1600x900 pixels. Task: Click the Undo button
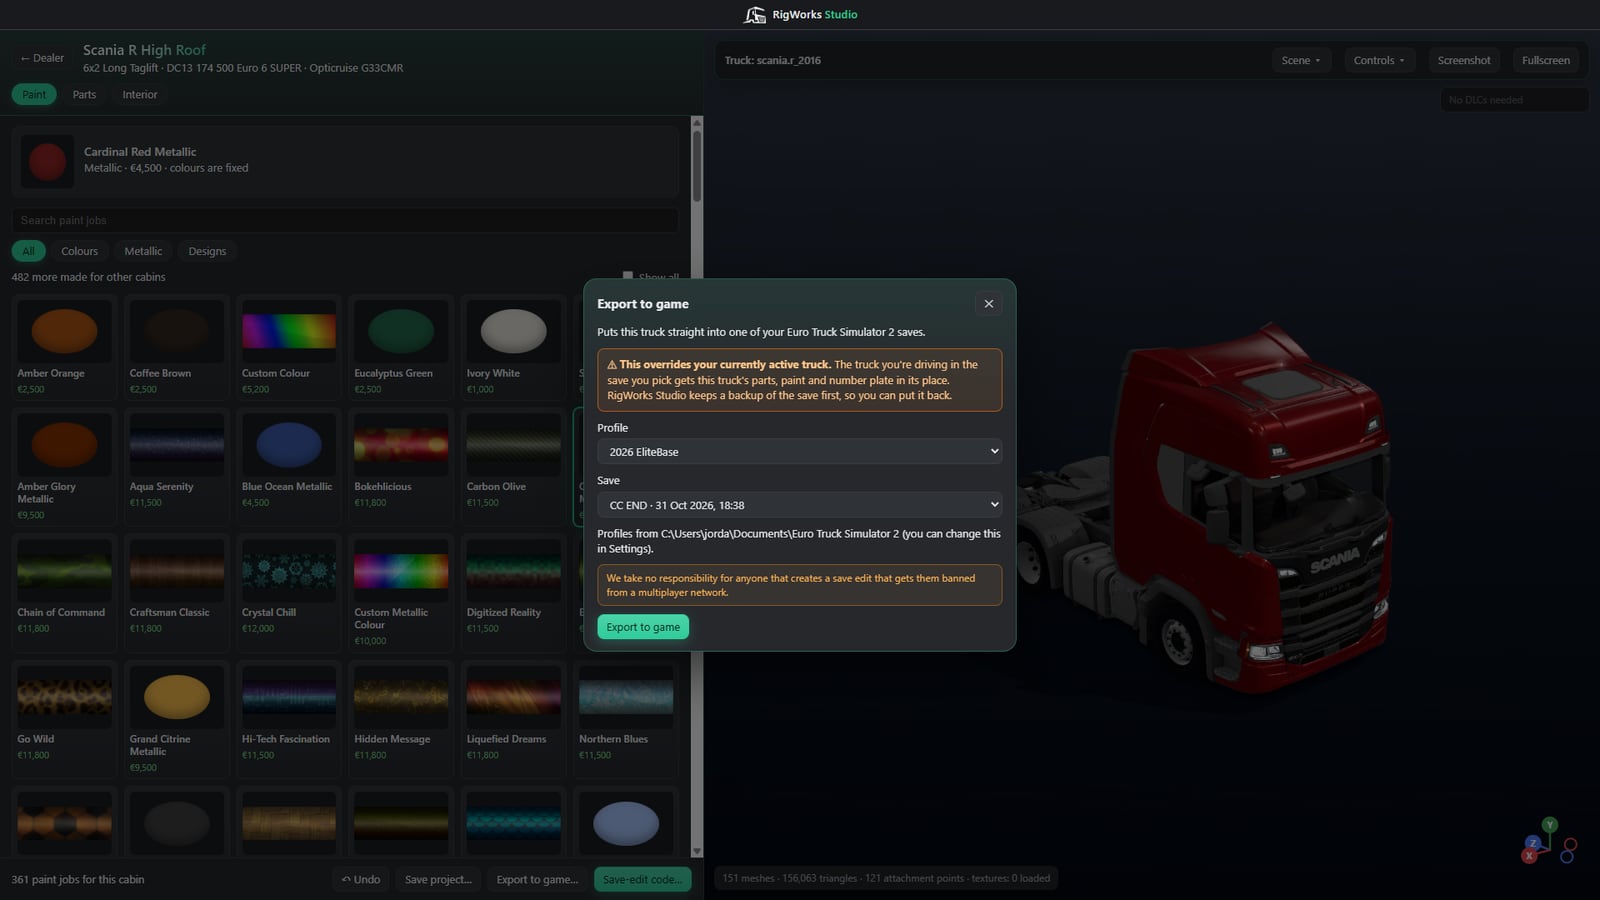click(361, 880)
